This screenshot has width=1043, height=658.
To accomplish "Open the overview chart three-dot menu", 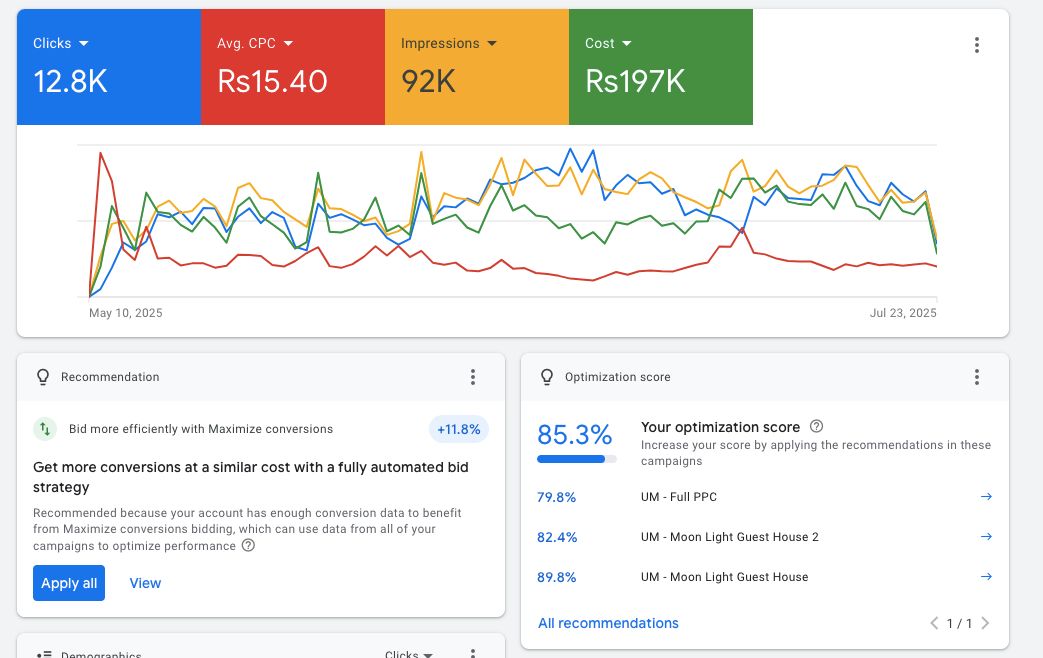I will (x=976, y=45).
